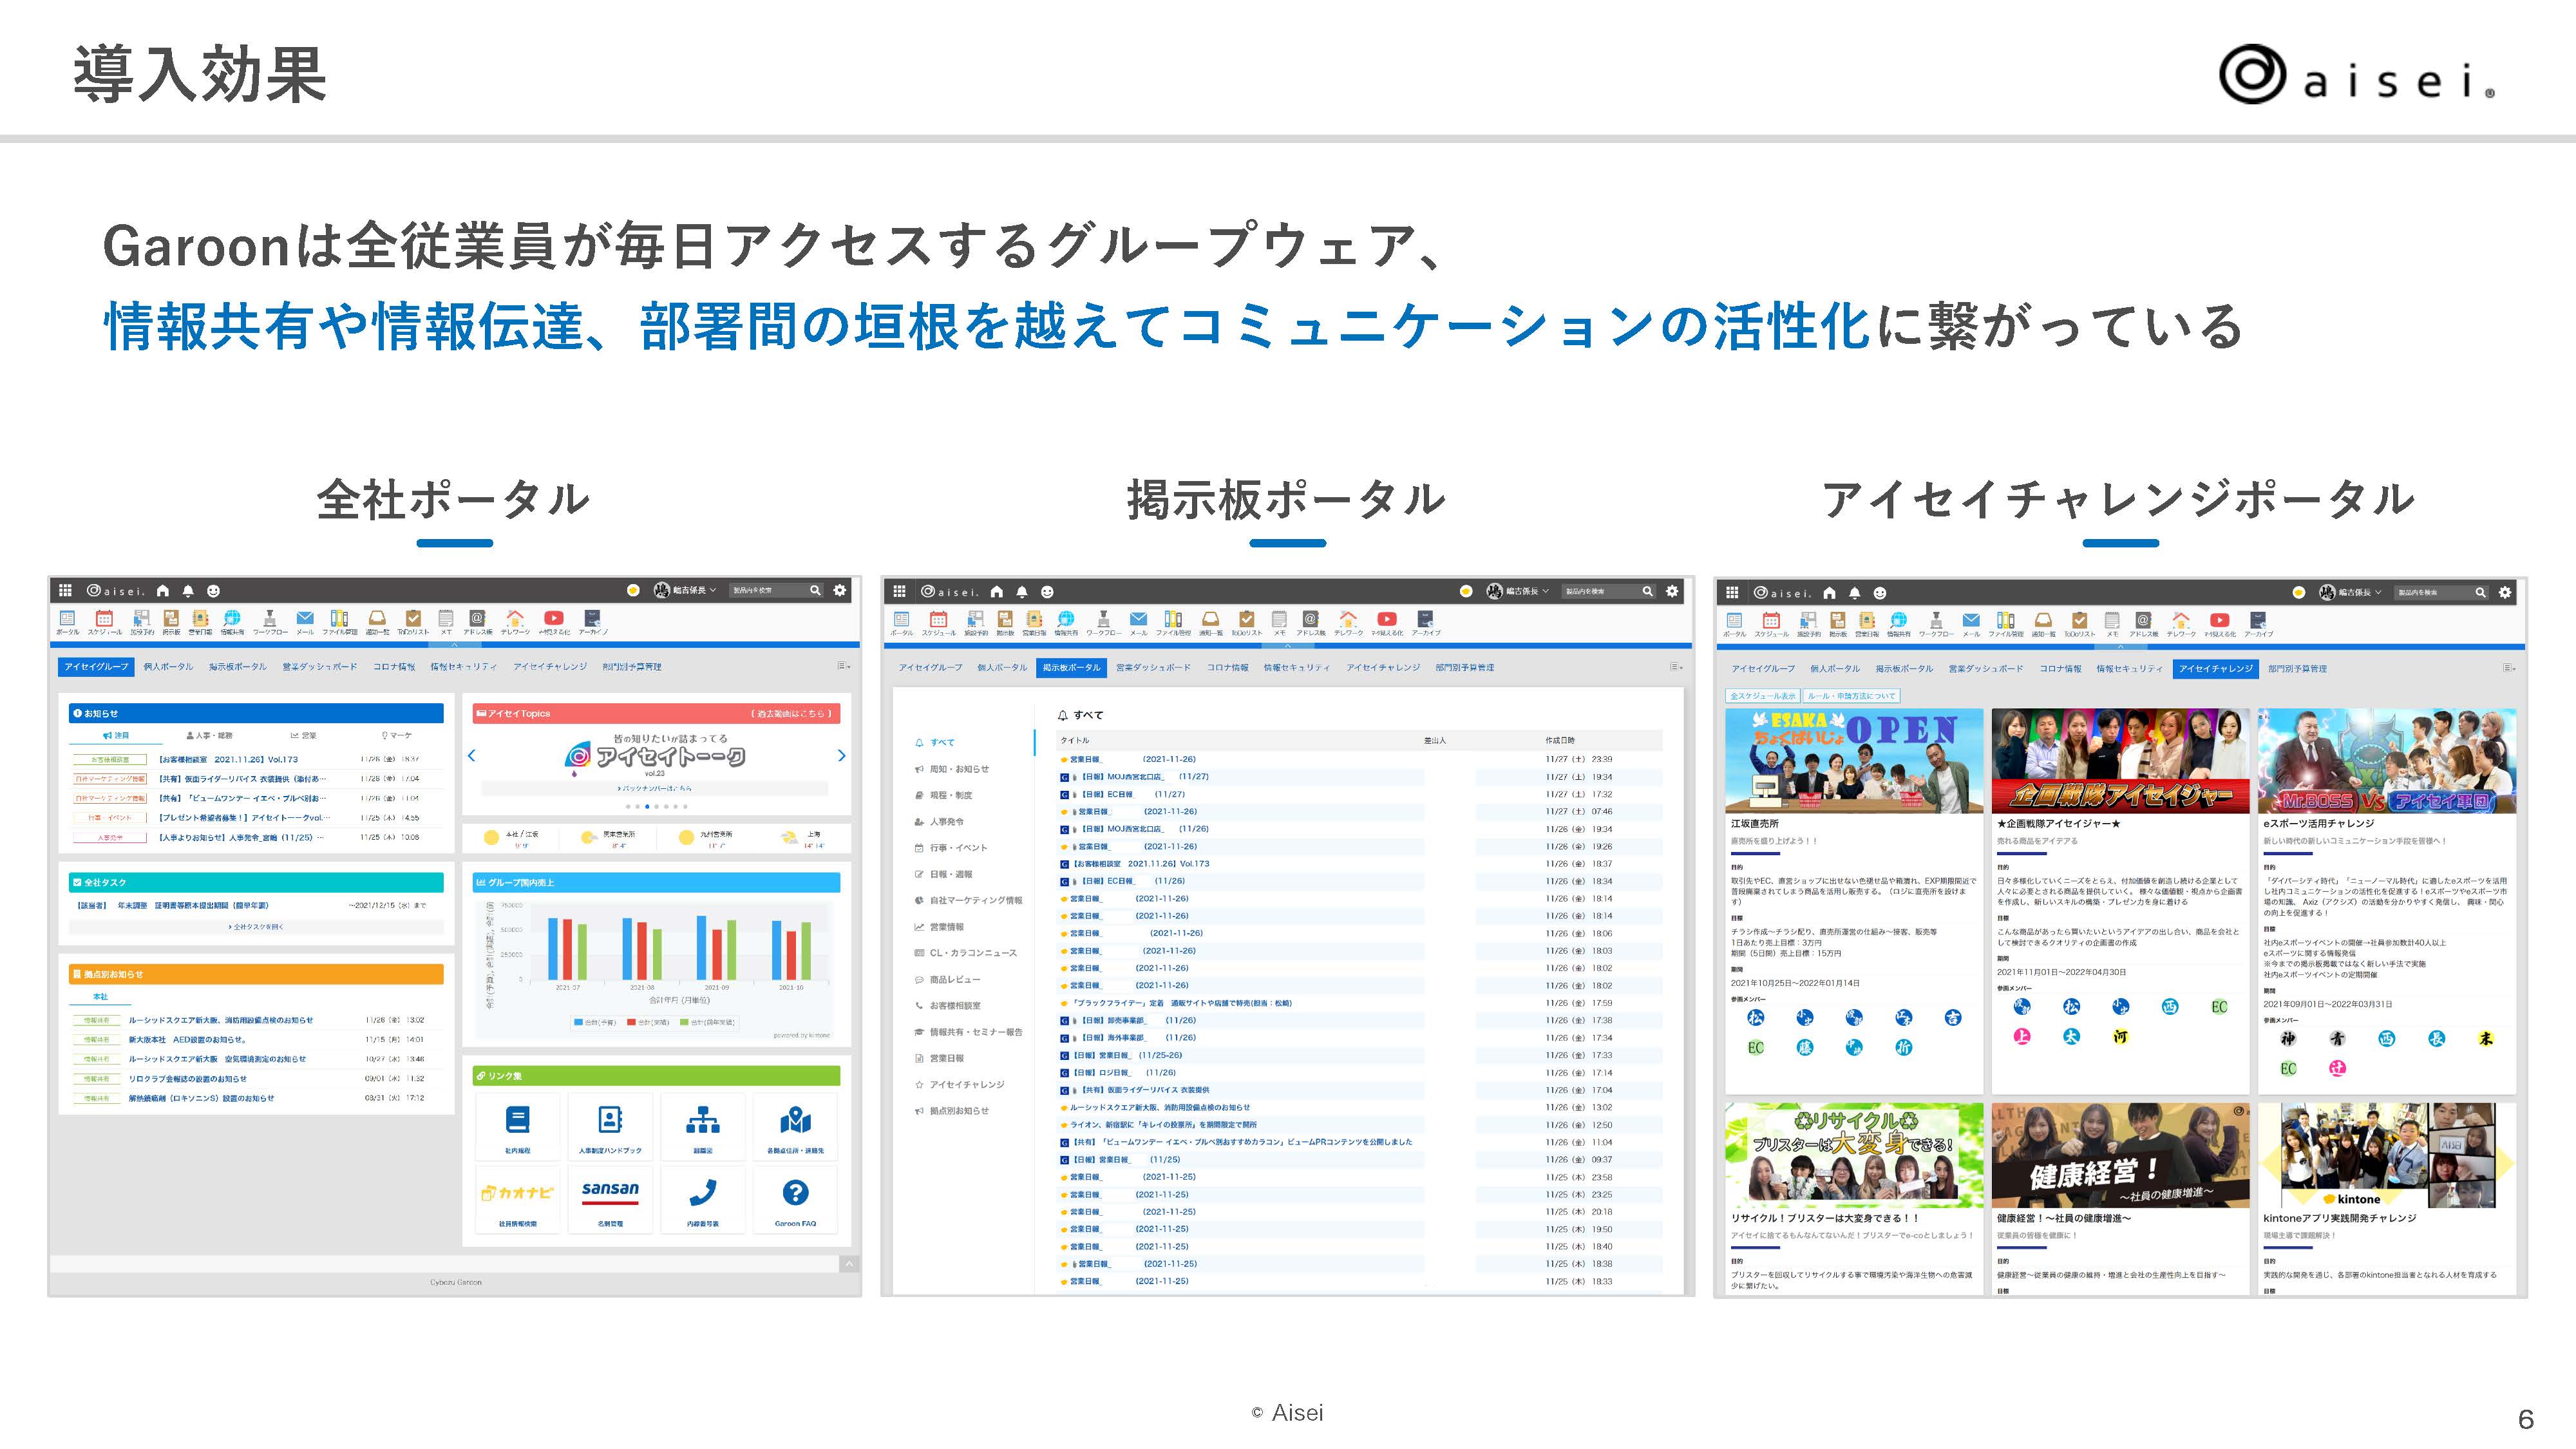
Task: Collapse the app icon bar in 掲示板ポータル screenshot
Action: pyautogui.click(x=1287, y=645)
